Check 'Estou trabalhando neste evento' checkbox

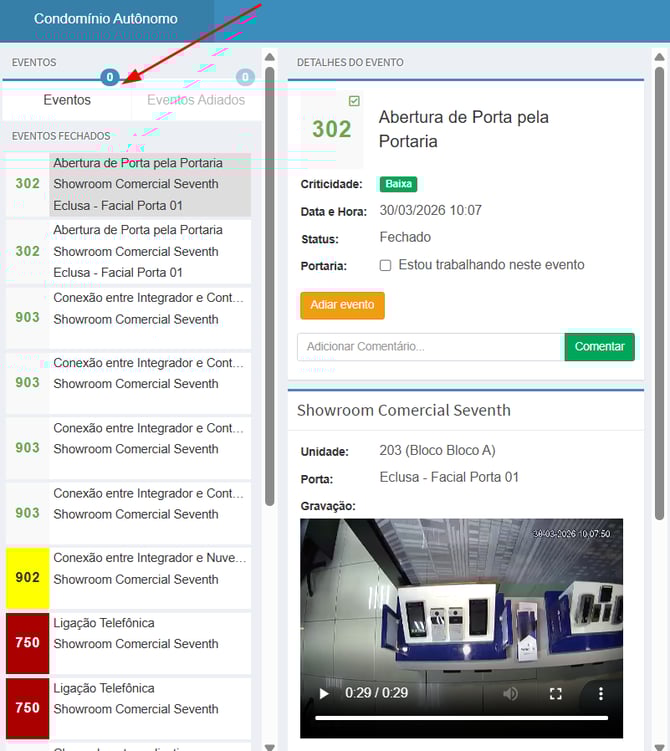(385, 266)
